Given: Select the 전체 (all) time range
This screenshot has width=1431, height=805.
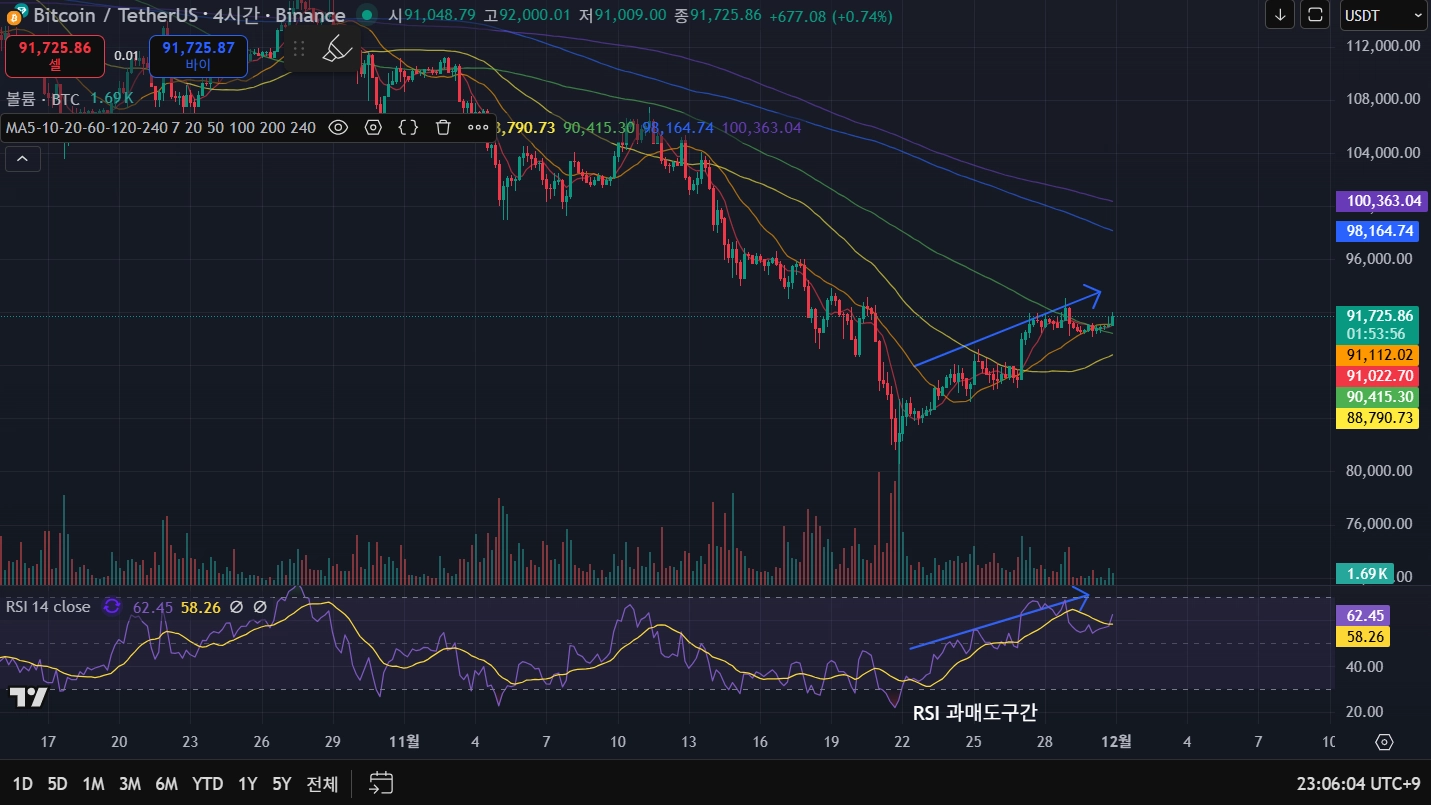Looking at the screenshot, I should tap(322, 784).
